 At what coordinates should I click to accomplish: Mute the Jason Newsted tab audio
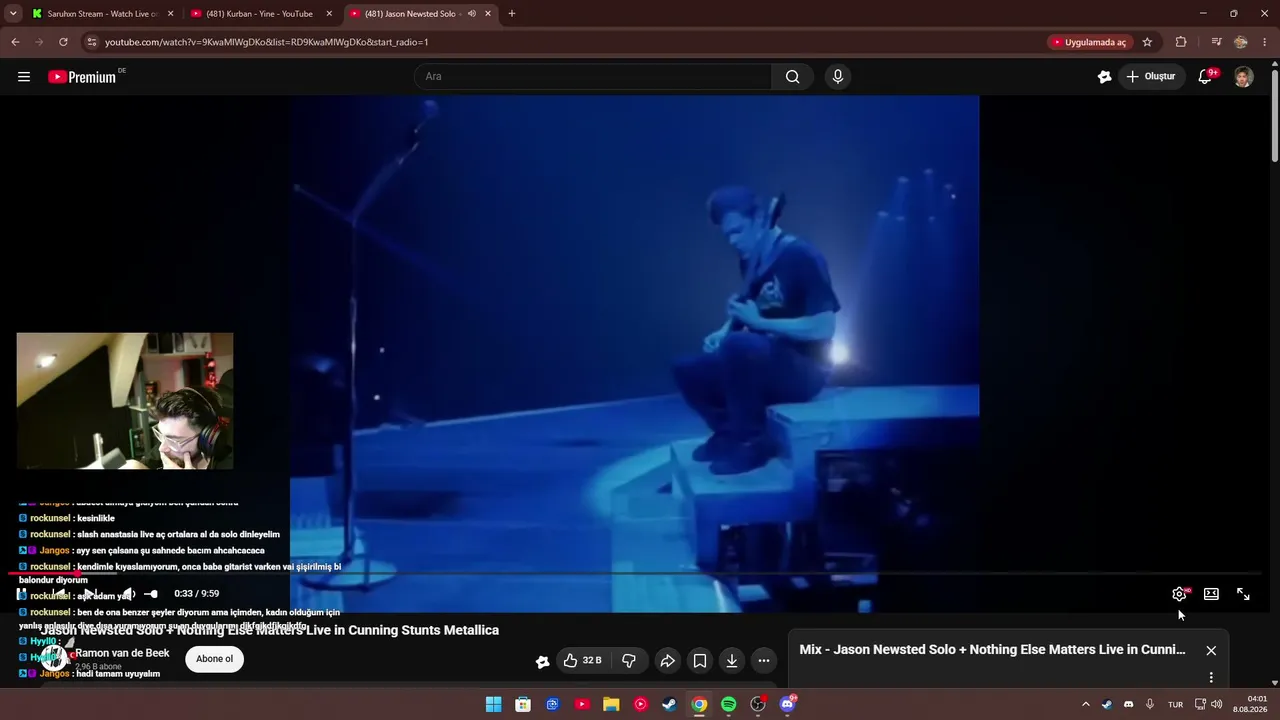(471, 14)
